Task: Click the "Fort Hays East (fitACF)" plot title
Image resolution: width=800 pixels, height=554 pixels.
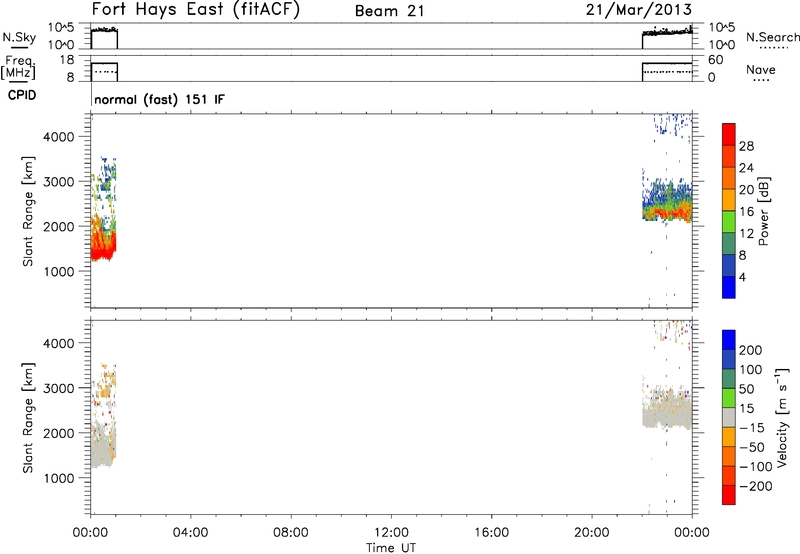Action: pyautogui.click(x=195, y=9)
